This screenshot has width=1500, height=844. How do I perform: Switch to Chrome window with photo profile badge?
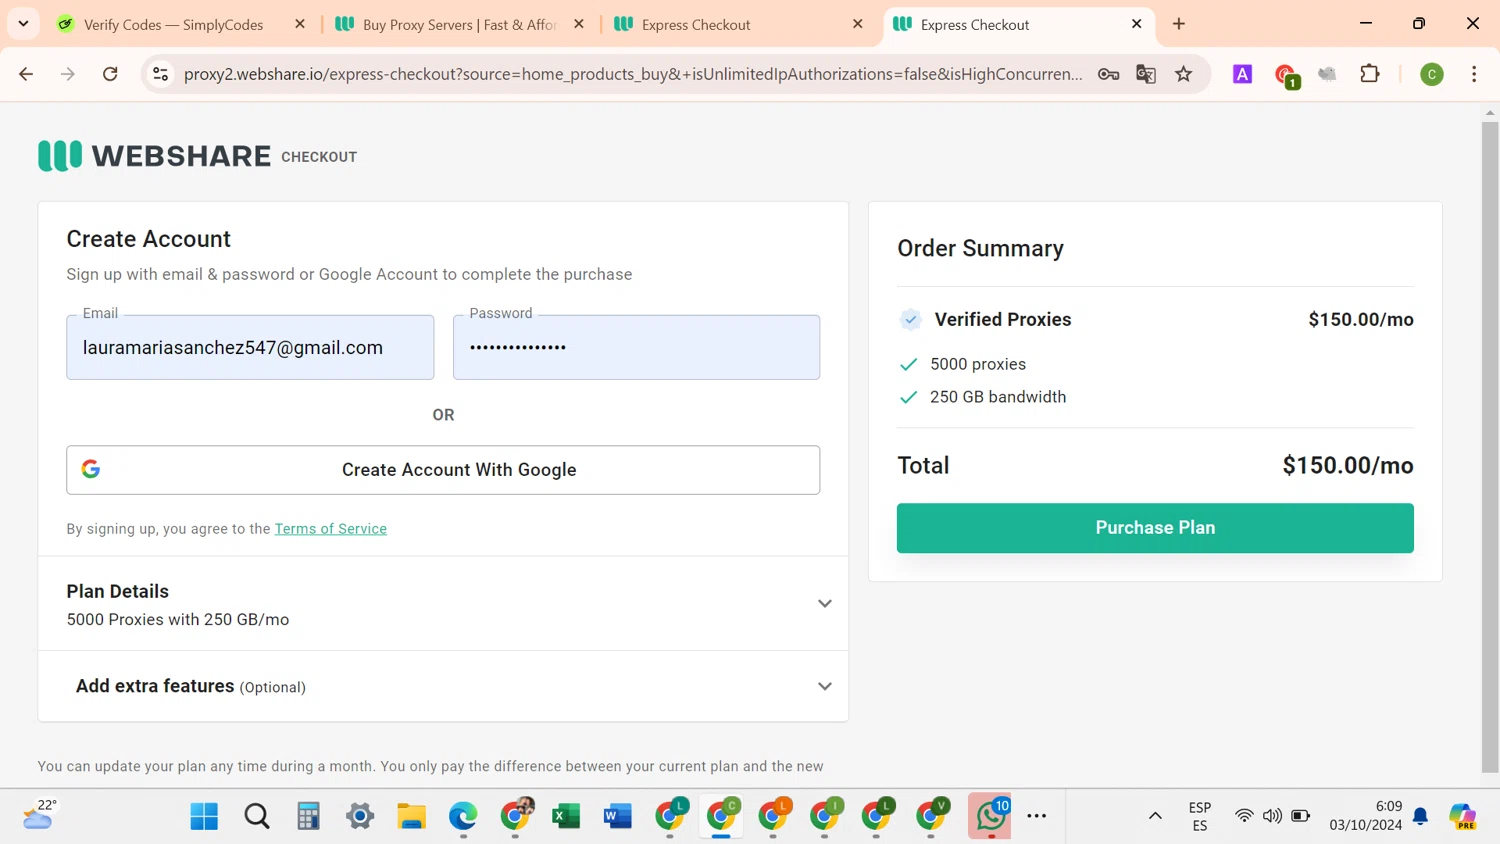coord(516,816)
